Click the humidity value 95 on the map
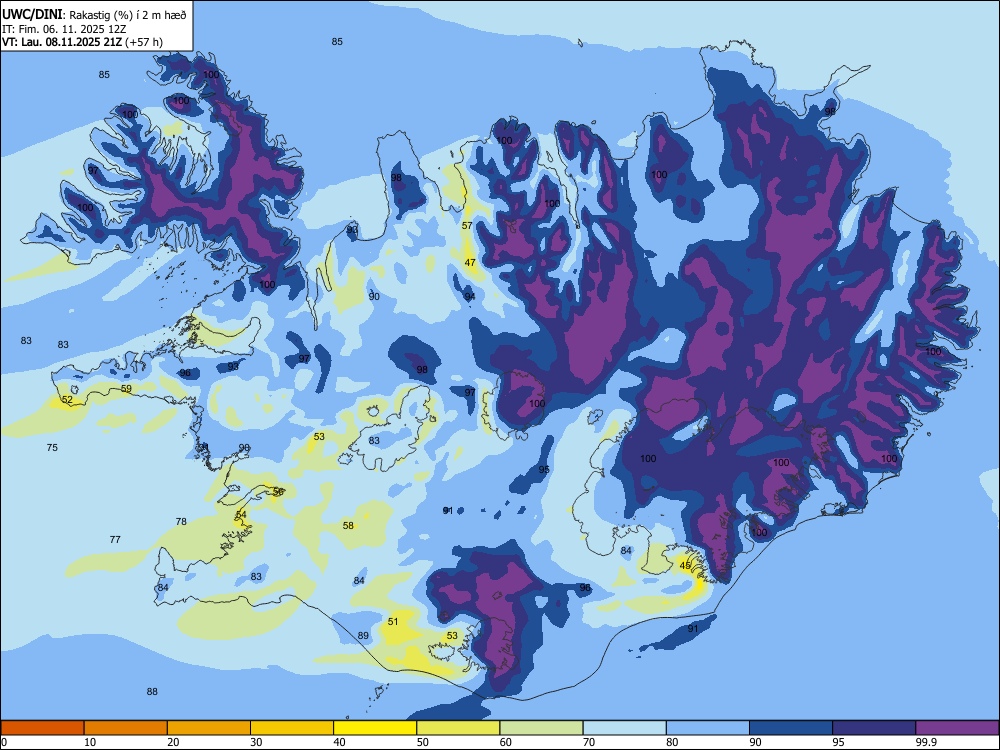1000x750 pixels. [x=544, y=469]
